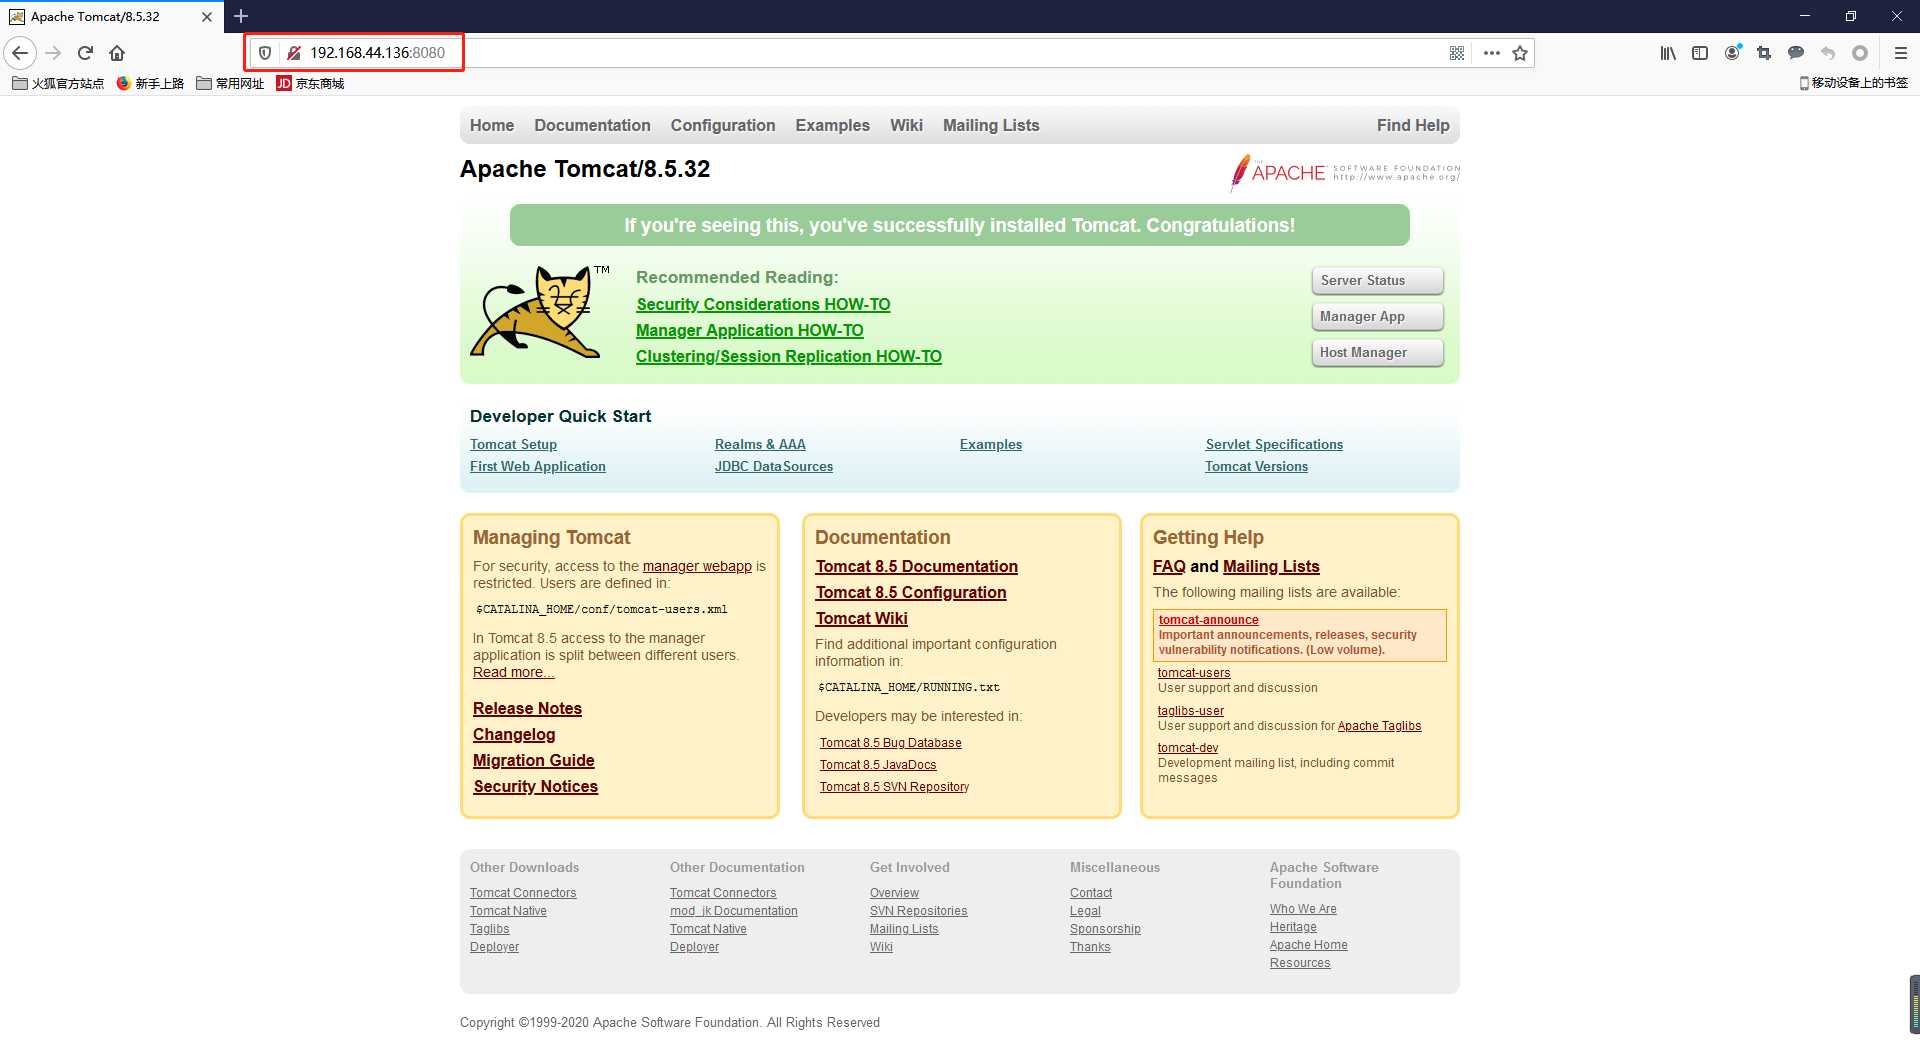Open the chat bubble toolbar icon
The image size is (1920, 1040).
tap(1796, 53)
